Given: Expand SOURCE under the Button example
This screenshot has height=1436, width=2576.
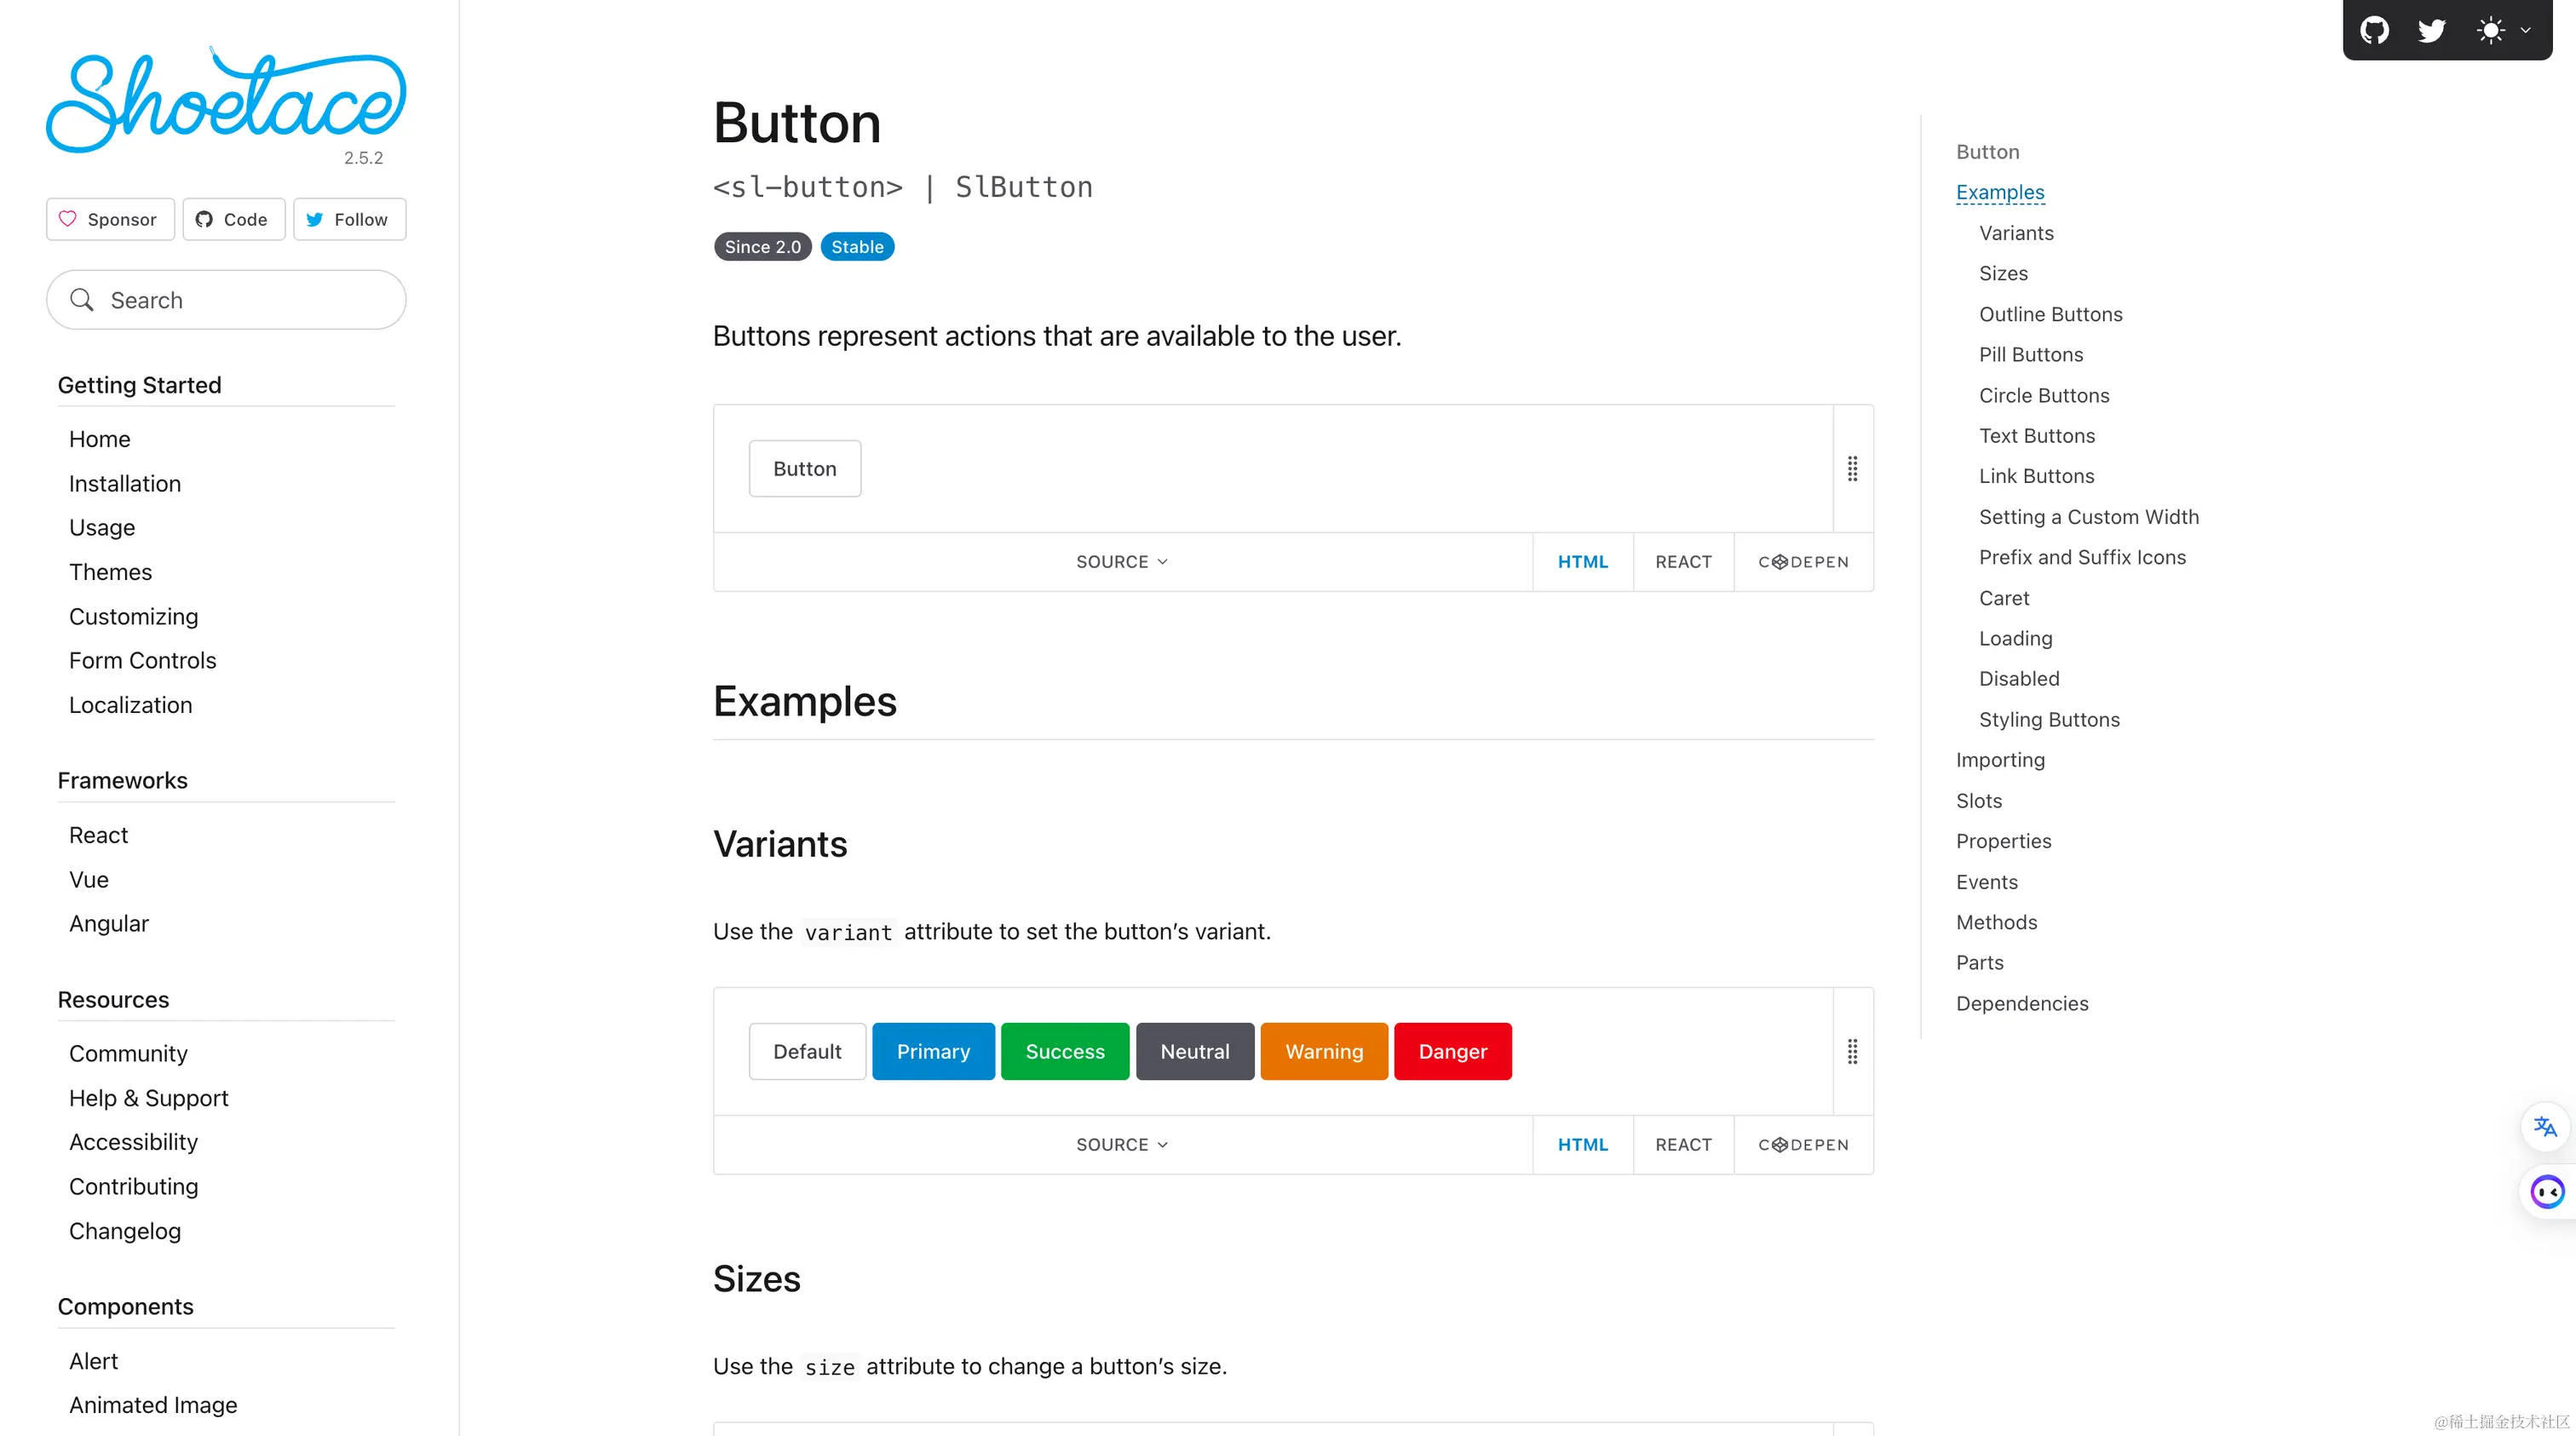Looking at the screenshot, I should [x=1122, y=561].
